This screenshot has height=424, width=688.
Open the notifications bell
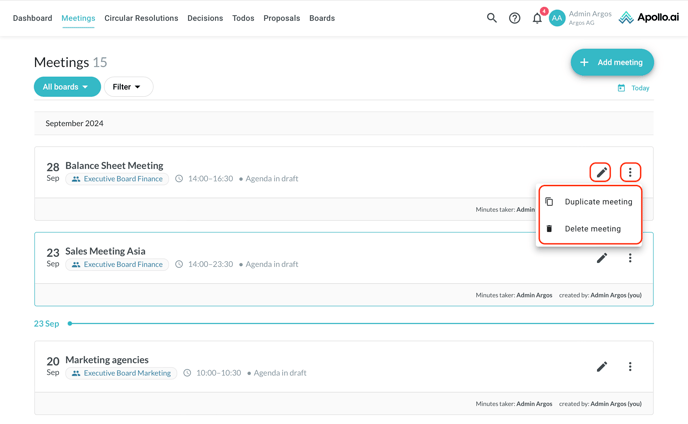coord(537,18)
